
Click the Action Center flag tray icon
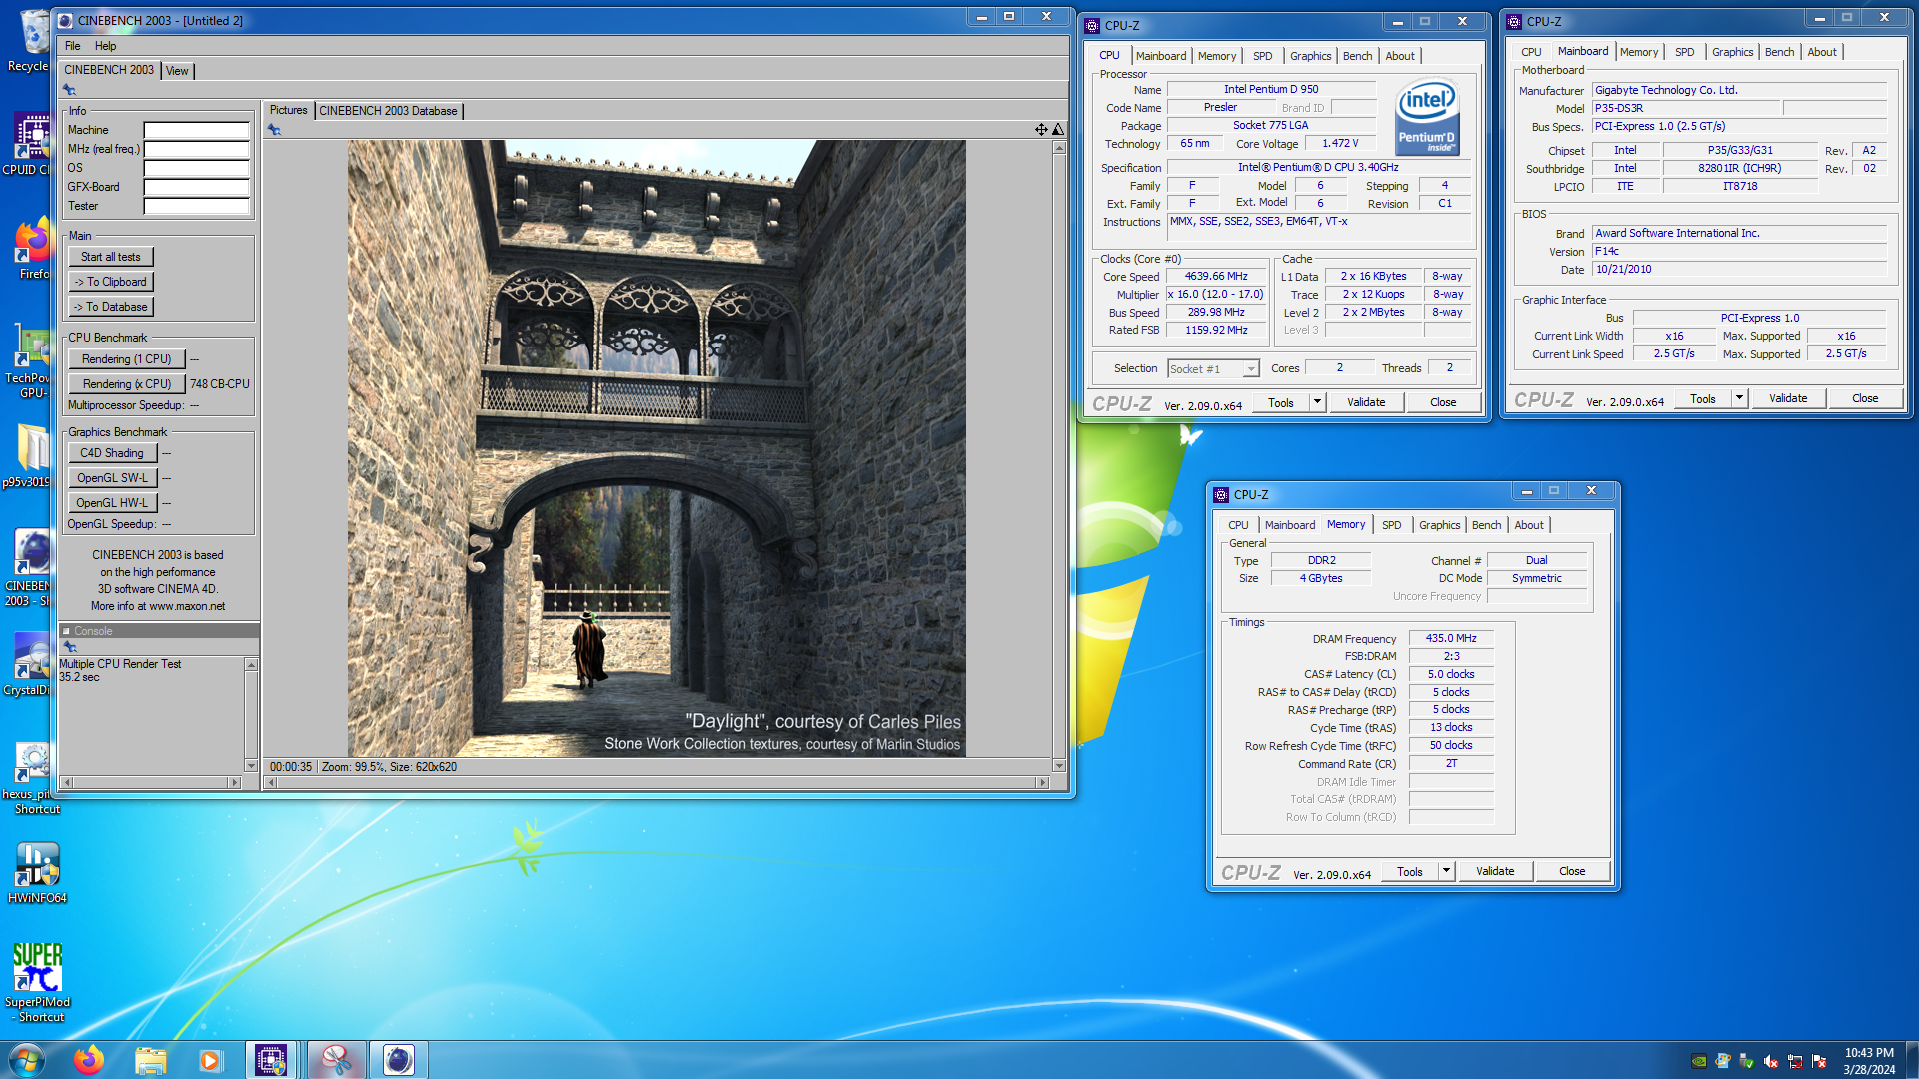tap(1819, 1062)
